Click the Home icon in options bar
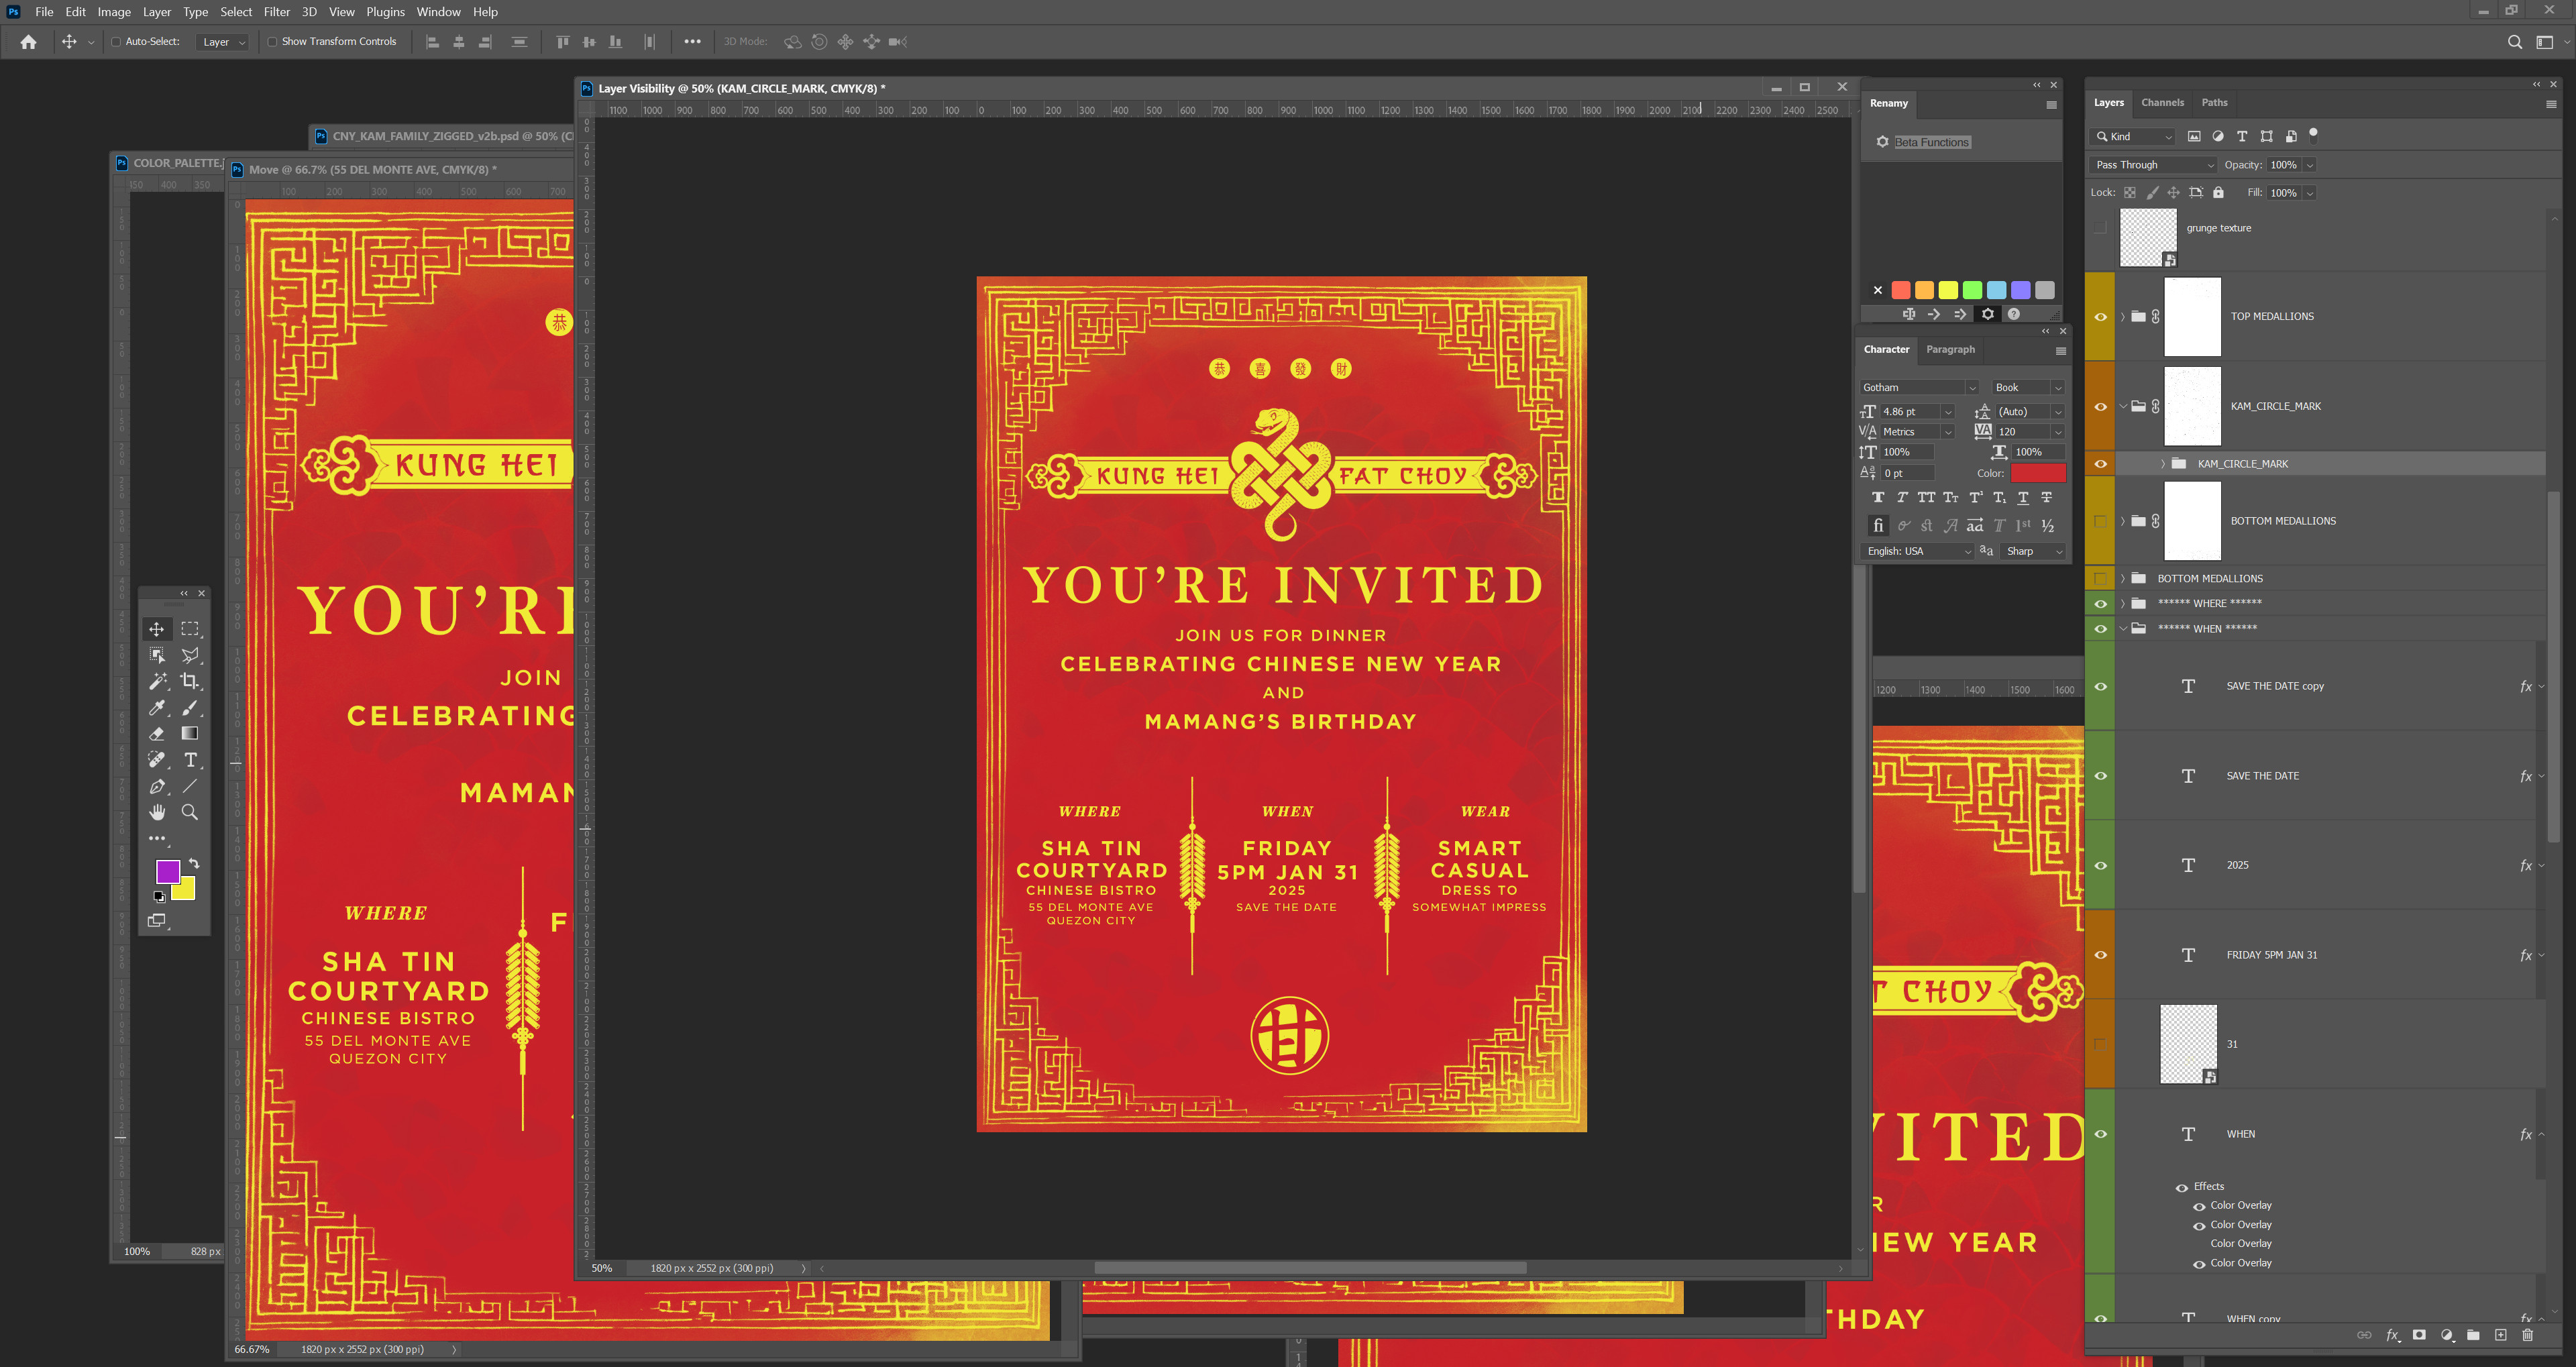 28,42
